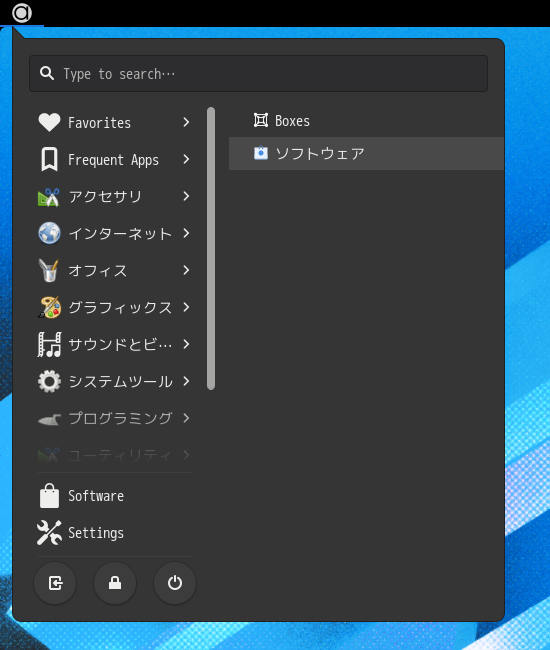Screen dimensions: 550x650
Task: Open the Frequent Apps category
Action: pos(115,160)
